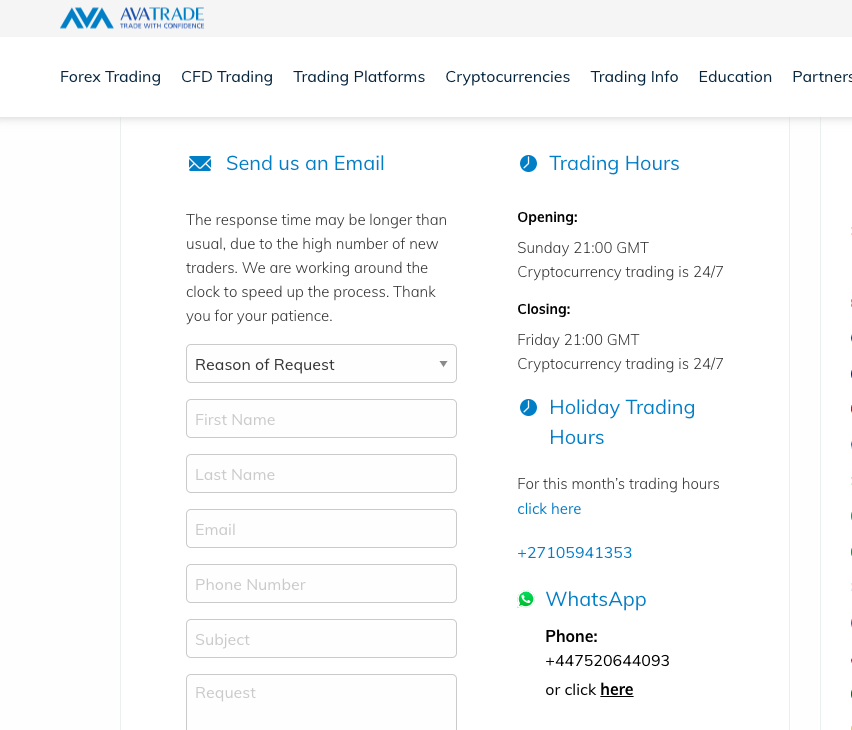
Task: Follow the 'click here' holiday hours link
Action: coord(549,509)
